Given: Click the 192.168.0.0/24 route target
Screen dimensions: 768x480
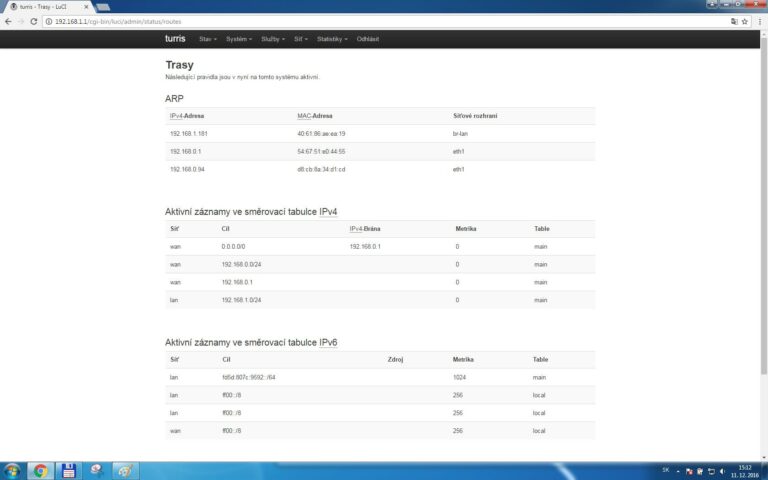Looking at the screenshot, I should [241, 264].
